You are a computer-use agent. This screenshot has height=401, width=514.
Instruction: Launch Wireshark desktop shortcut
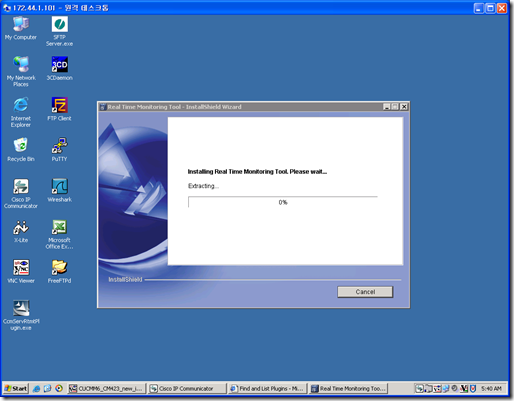tap(60, 190)
